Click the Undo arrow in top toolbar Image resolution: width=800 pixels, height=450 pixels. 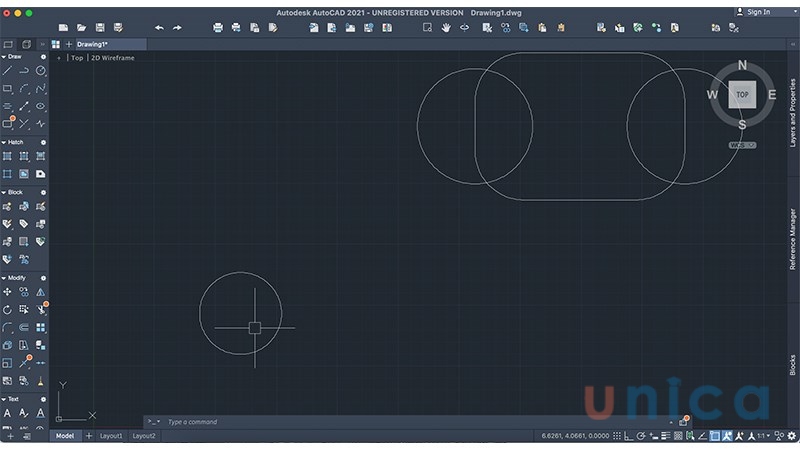[159, 27]
